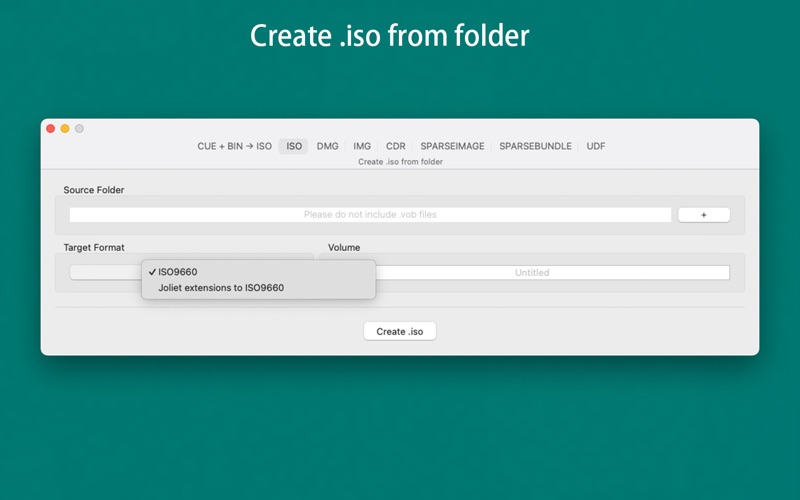Click the Volume label
This screenshot has height=500, width=800.
click(x=344, y=247)
